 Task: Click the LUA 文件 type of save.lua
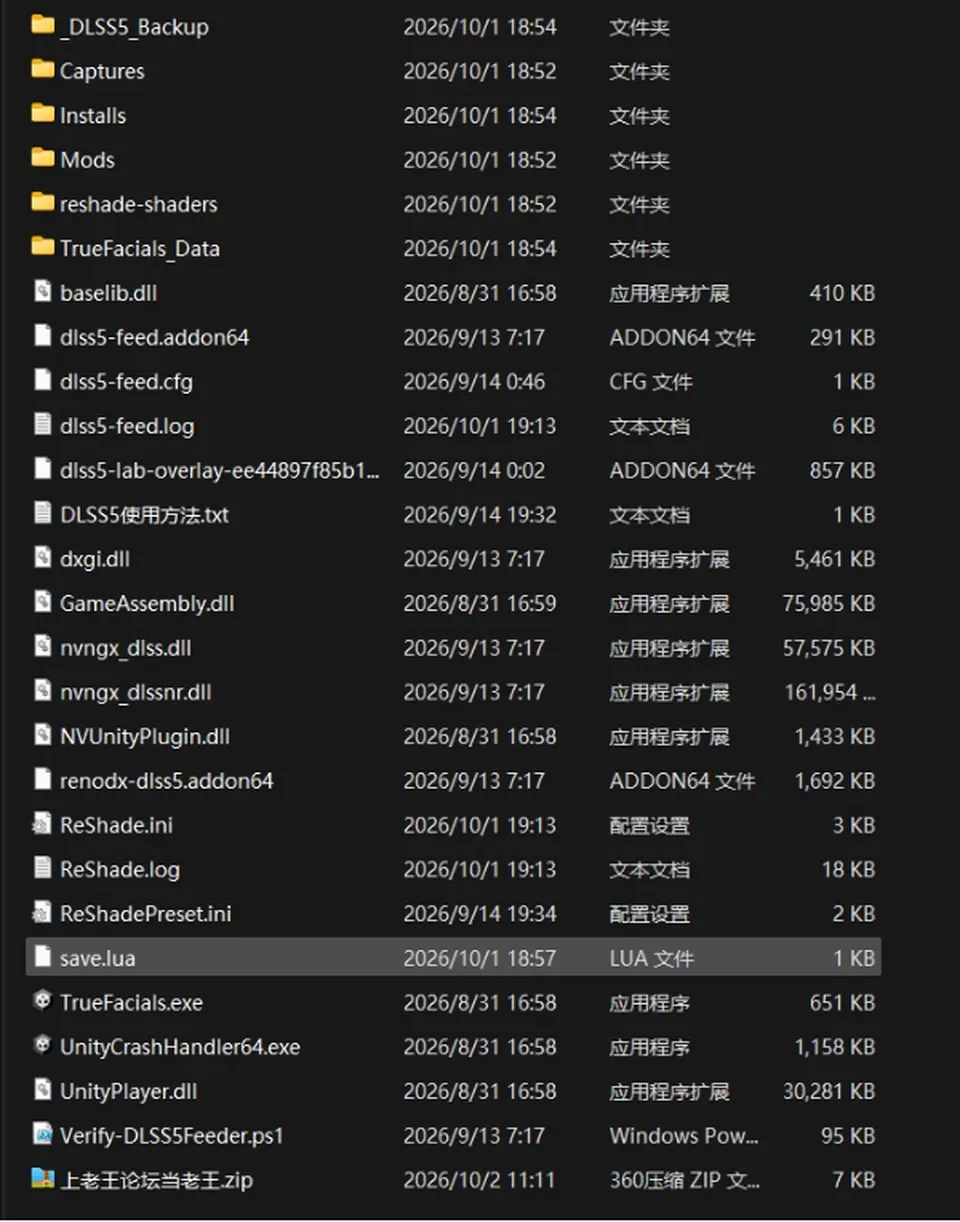(651, 957)
